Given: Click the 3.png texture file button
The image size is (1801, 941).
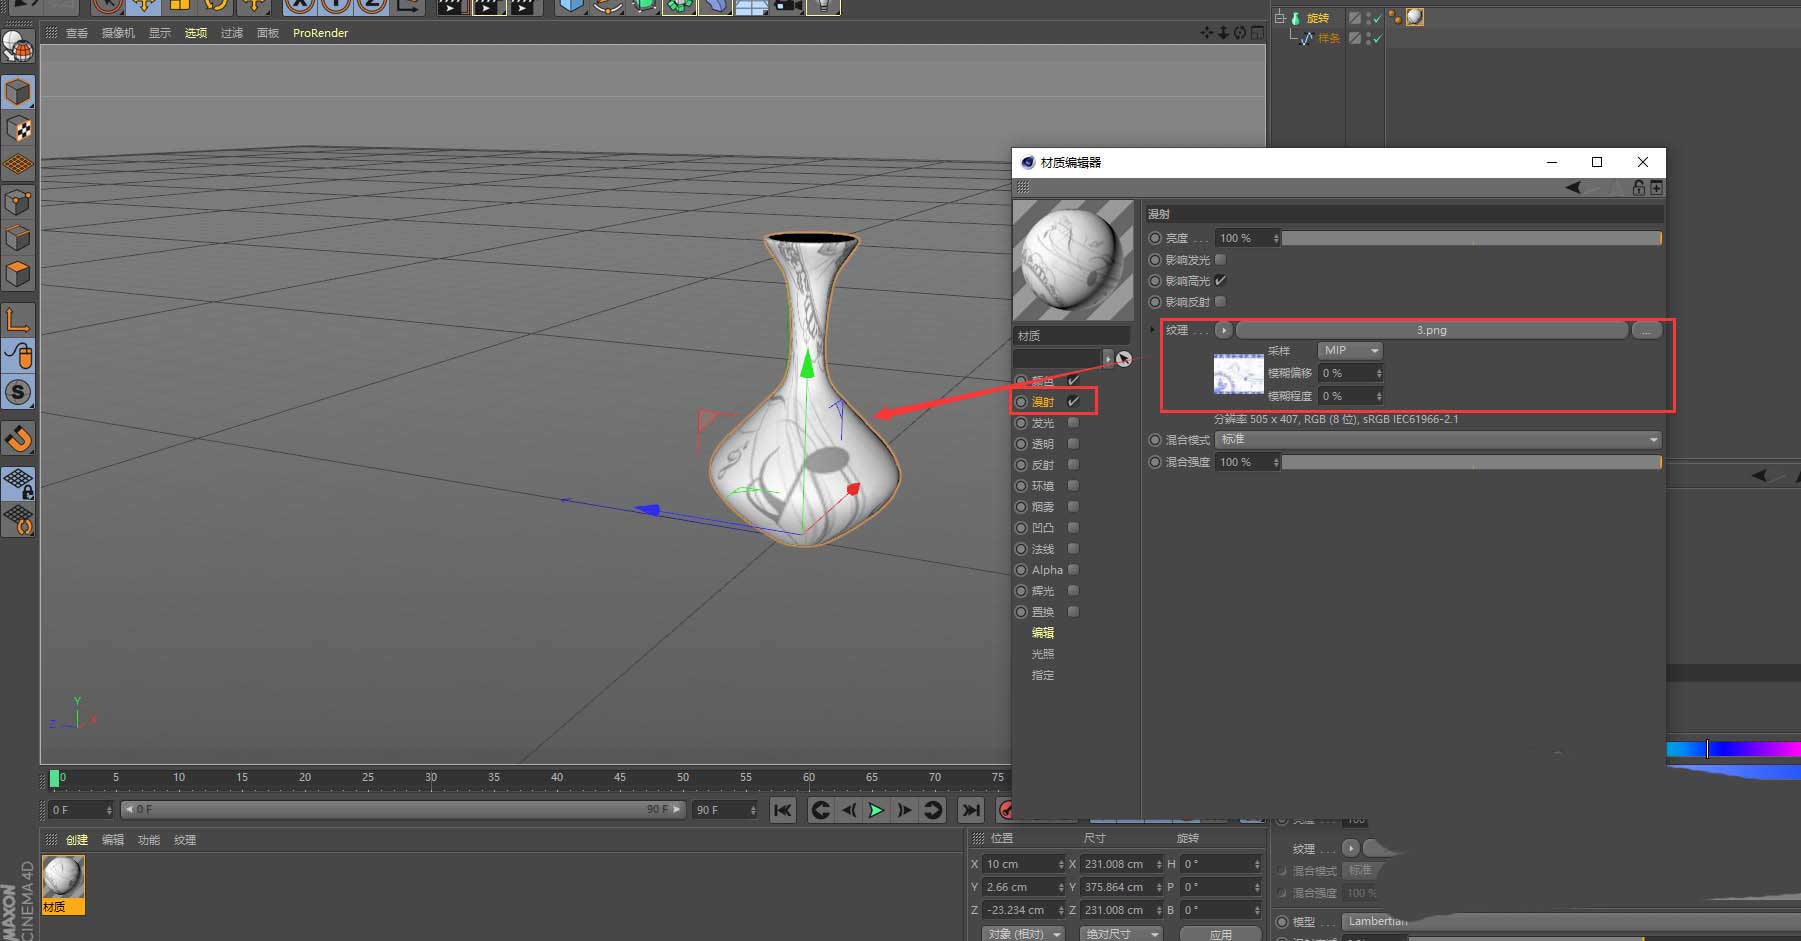Looking at the screenshot, I should tap(1431, 330).
